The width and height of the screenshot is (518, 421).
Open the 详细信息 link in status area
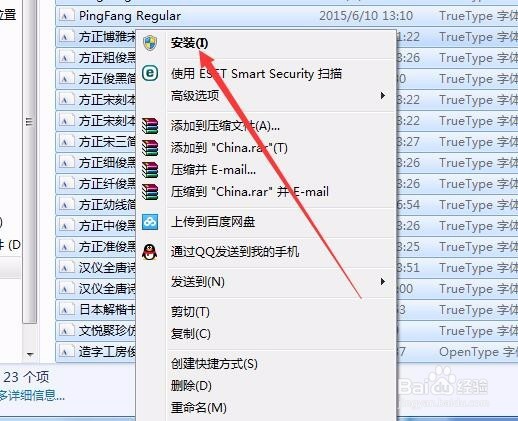(x=32, y=396)
